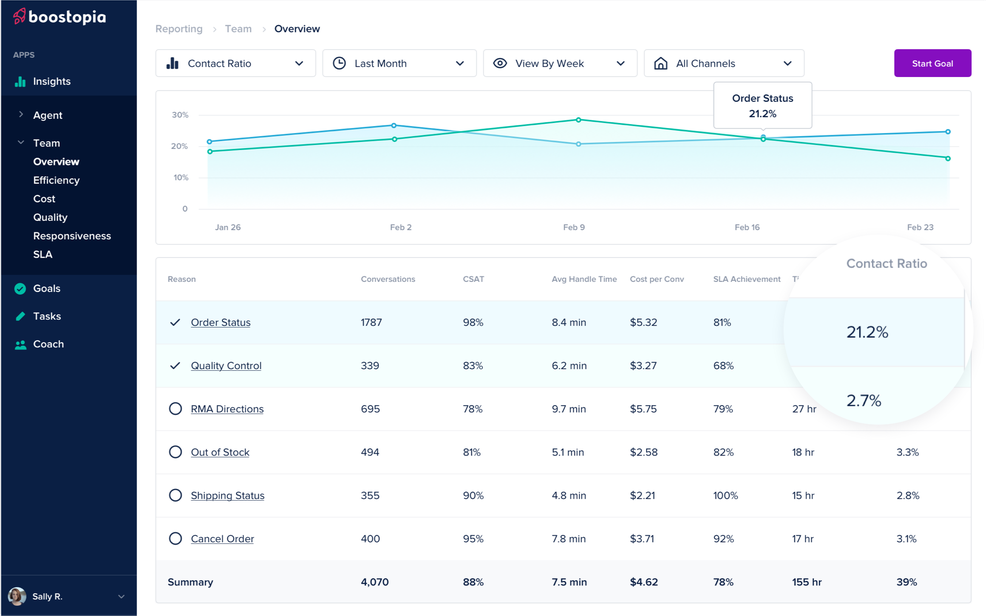The height and width of the screenshot is (616, 1000).
Task: Sort by CSAT column header
Action: click(x=473, y=279)
